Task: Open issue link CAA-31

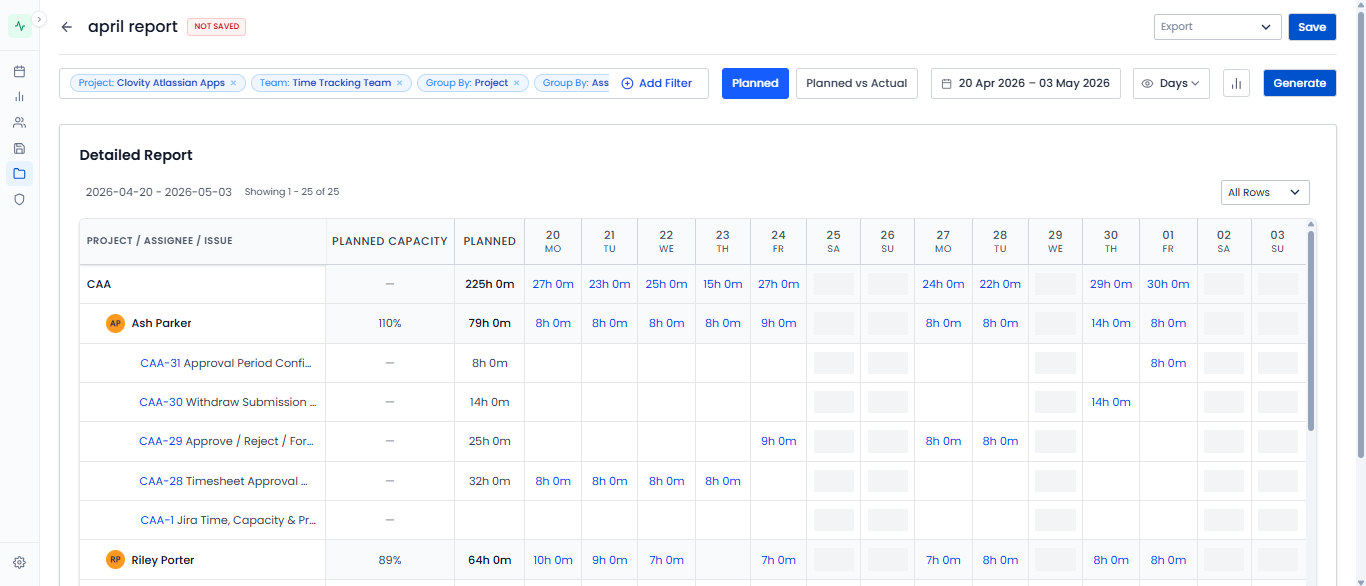Action: (160, 363)
